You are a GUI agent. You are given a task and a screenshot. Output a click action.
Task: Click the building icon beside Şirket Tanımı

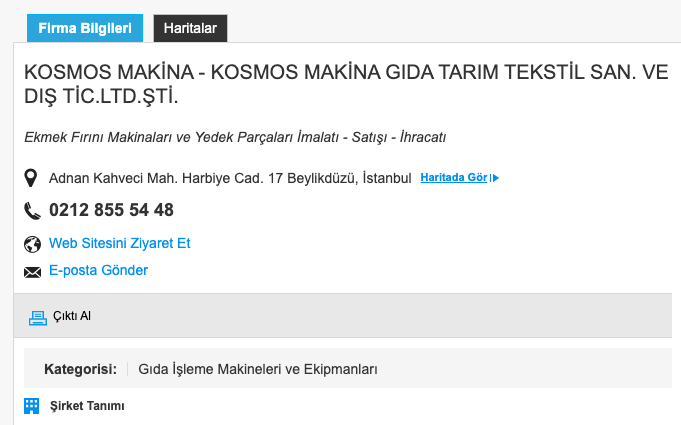(x=32, y=406)
